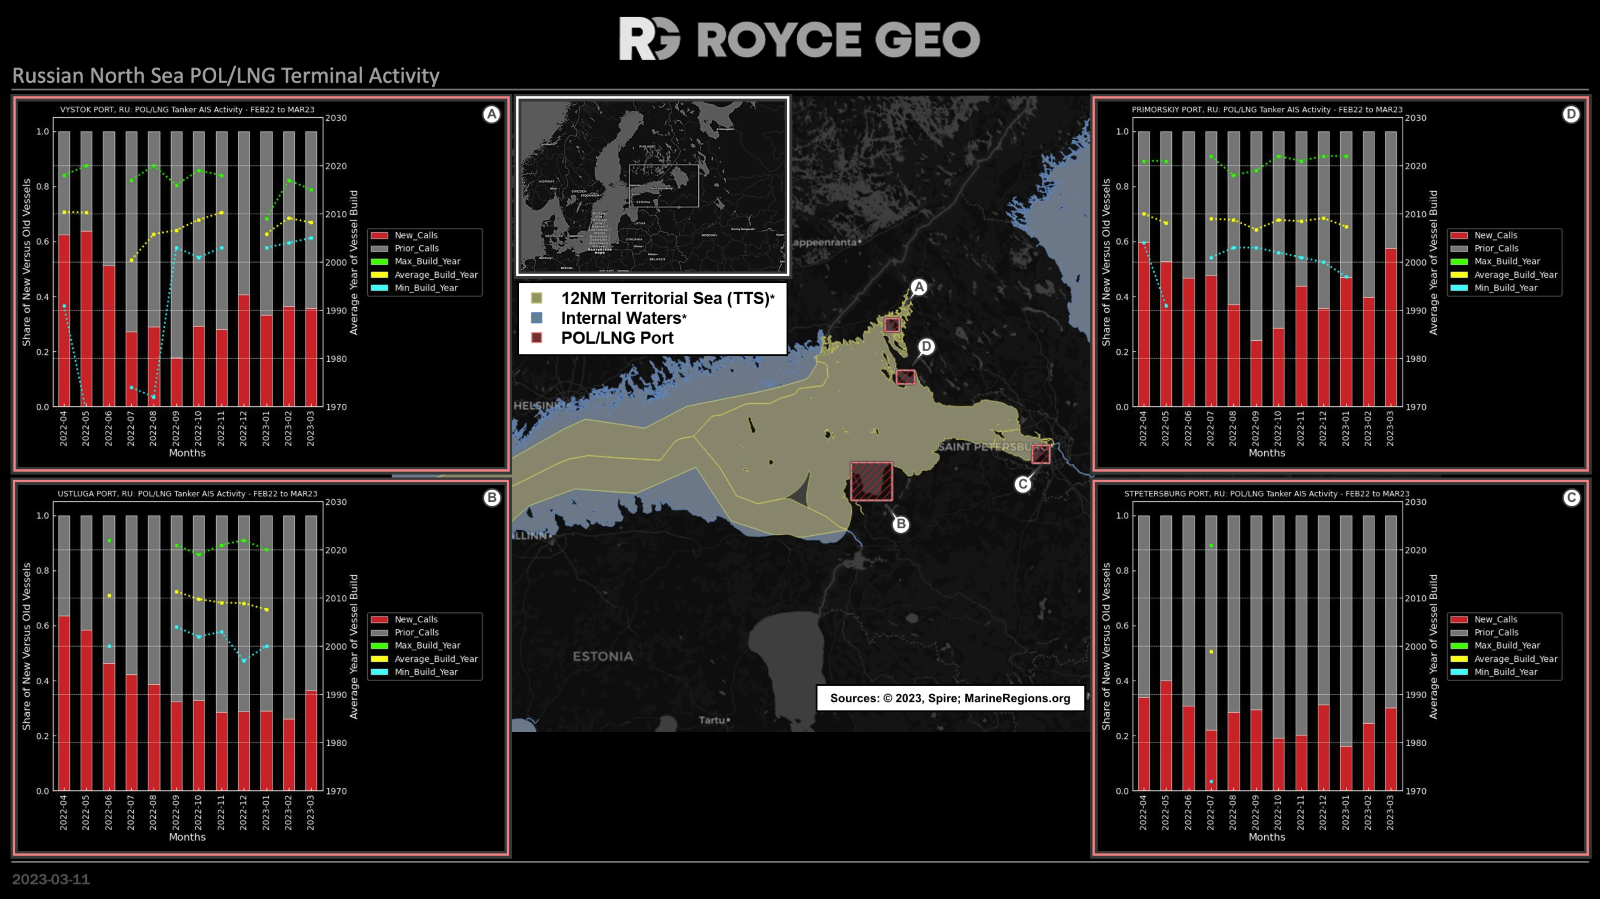The width and height of the screenshot is (1600, 899).
Task: Click the 2022-04 bar in Ust-Luga chart
Action: coord(64,703)
